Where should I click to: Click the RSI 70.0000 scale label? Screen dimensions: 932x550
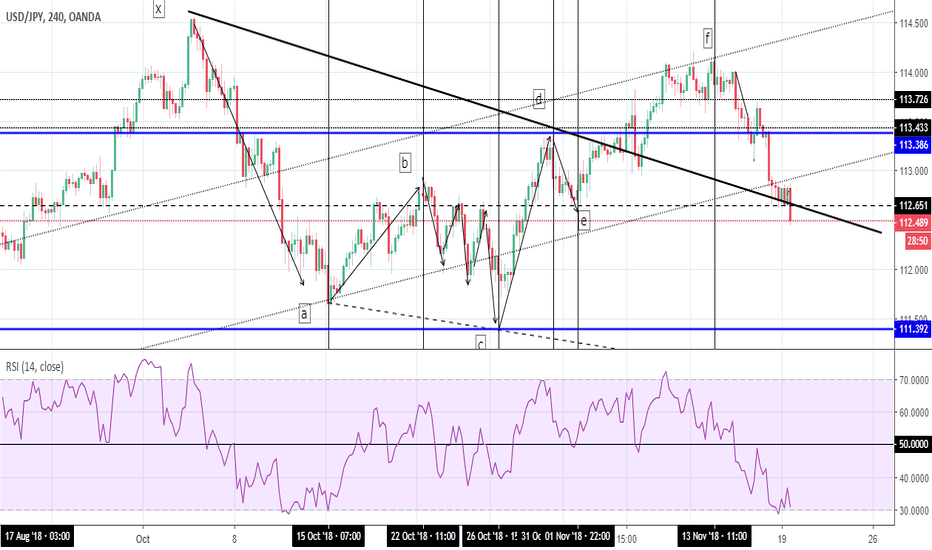[x=912, y=379]
